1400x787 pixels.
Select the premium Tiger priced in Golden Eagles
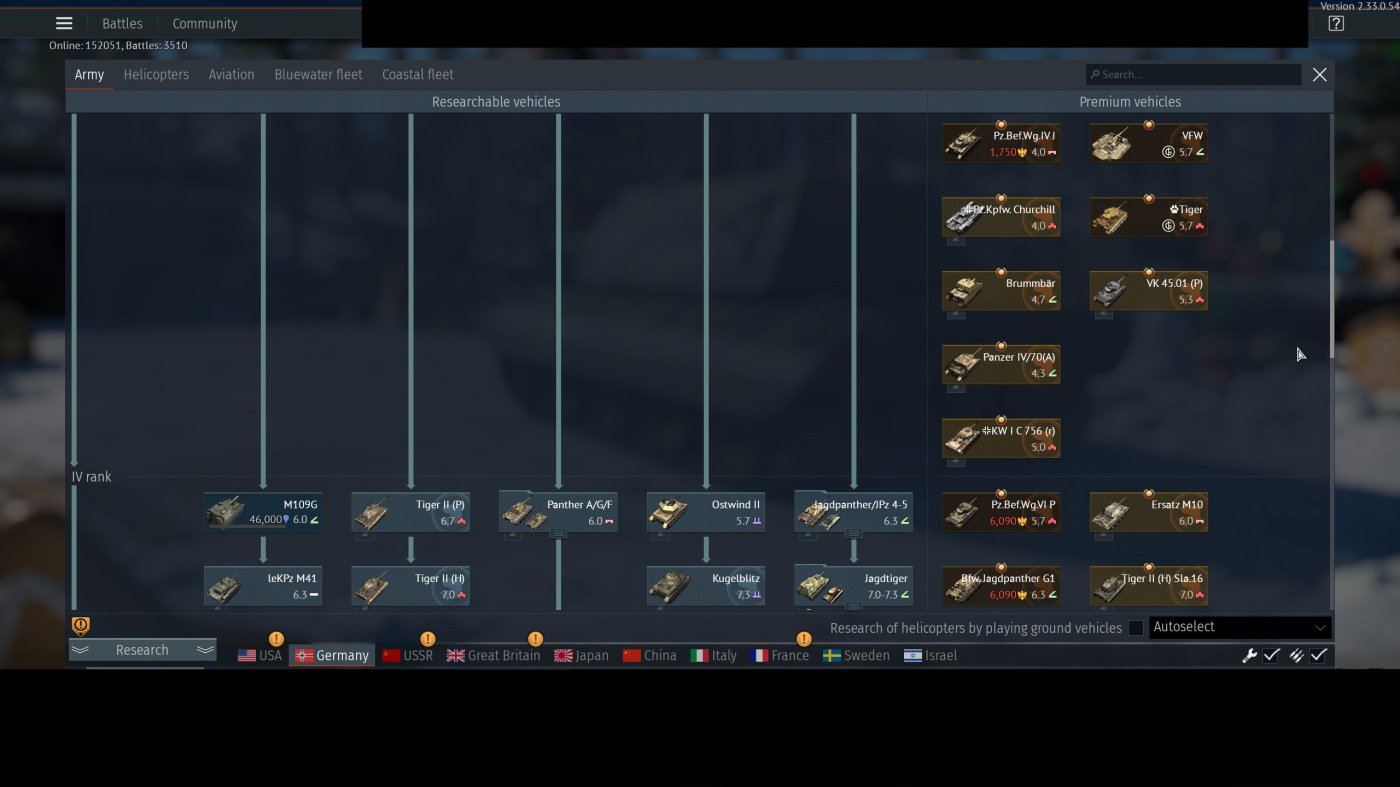[1148, 217]
